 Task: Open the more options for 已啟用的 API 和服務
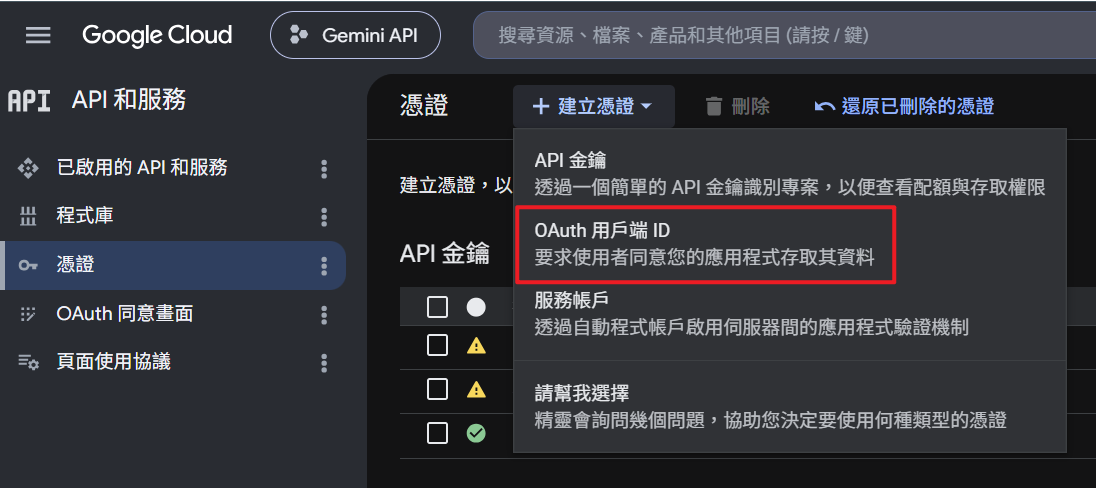[324, 168]
